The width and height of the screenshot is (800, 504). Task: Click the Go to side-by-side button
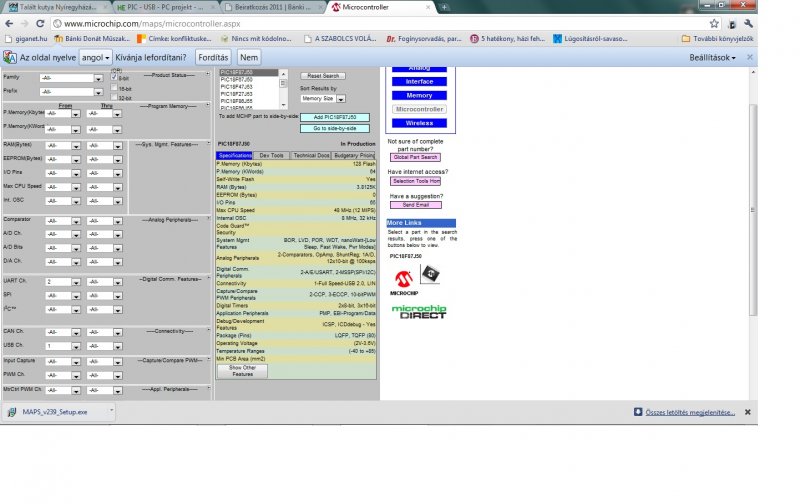(335, 129)
